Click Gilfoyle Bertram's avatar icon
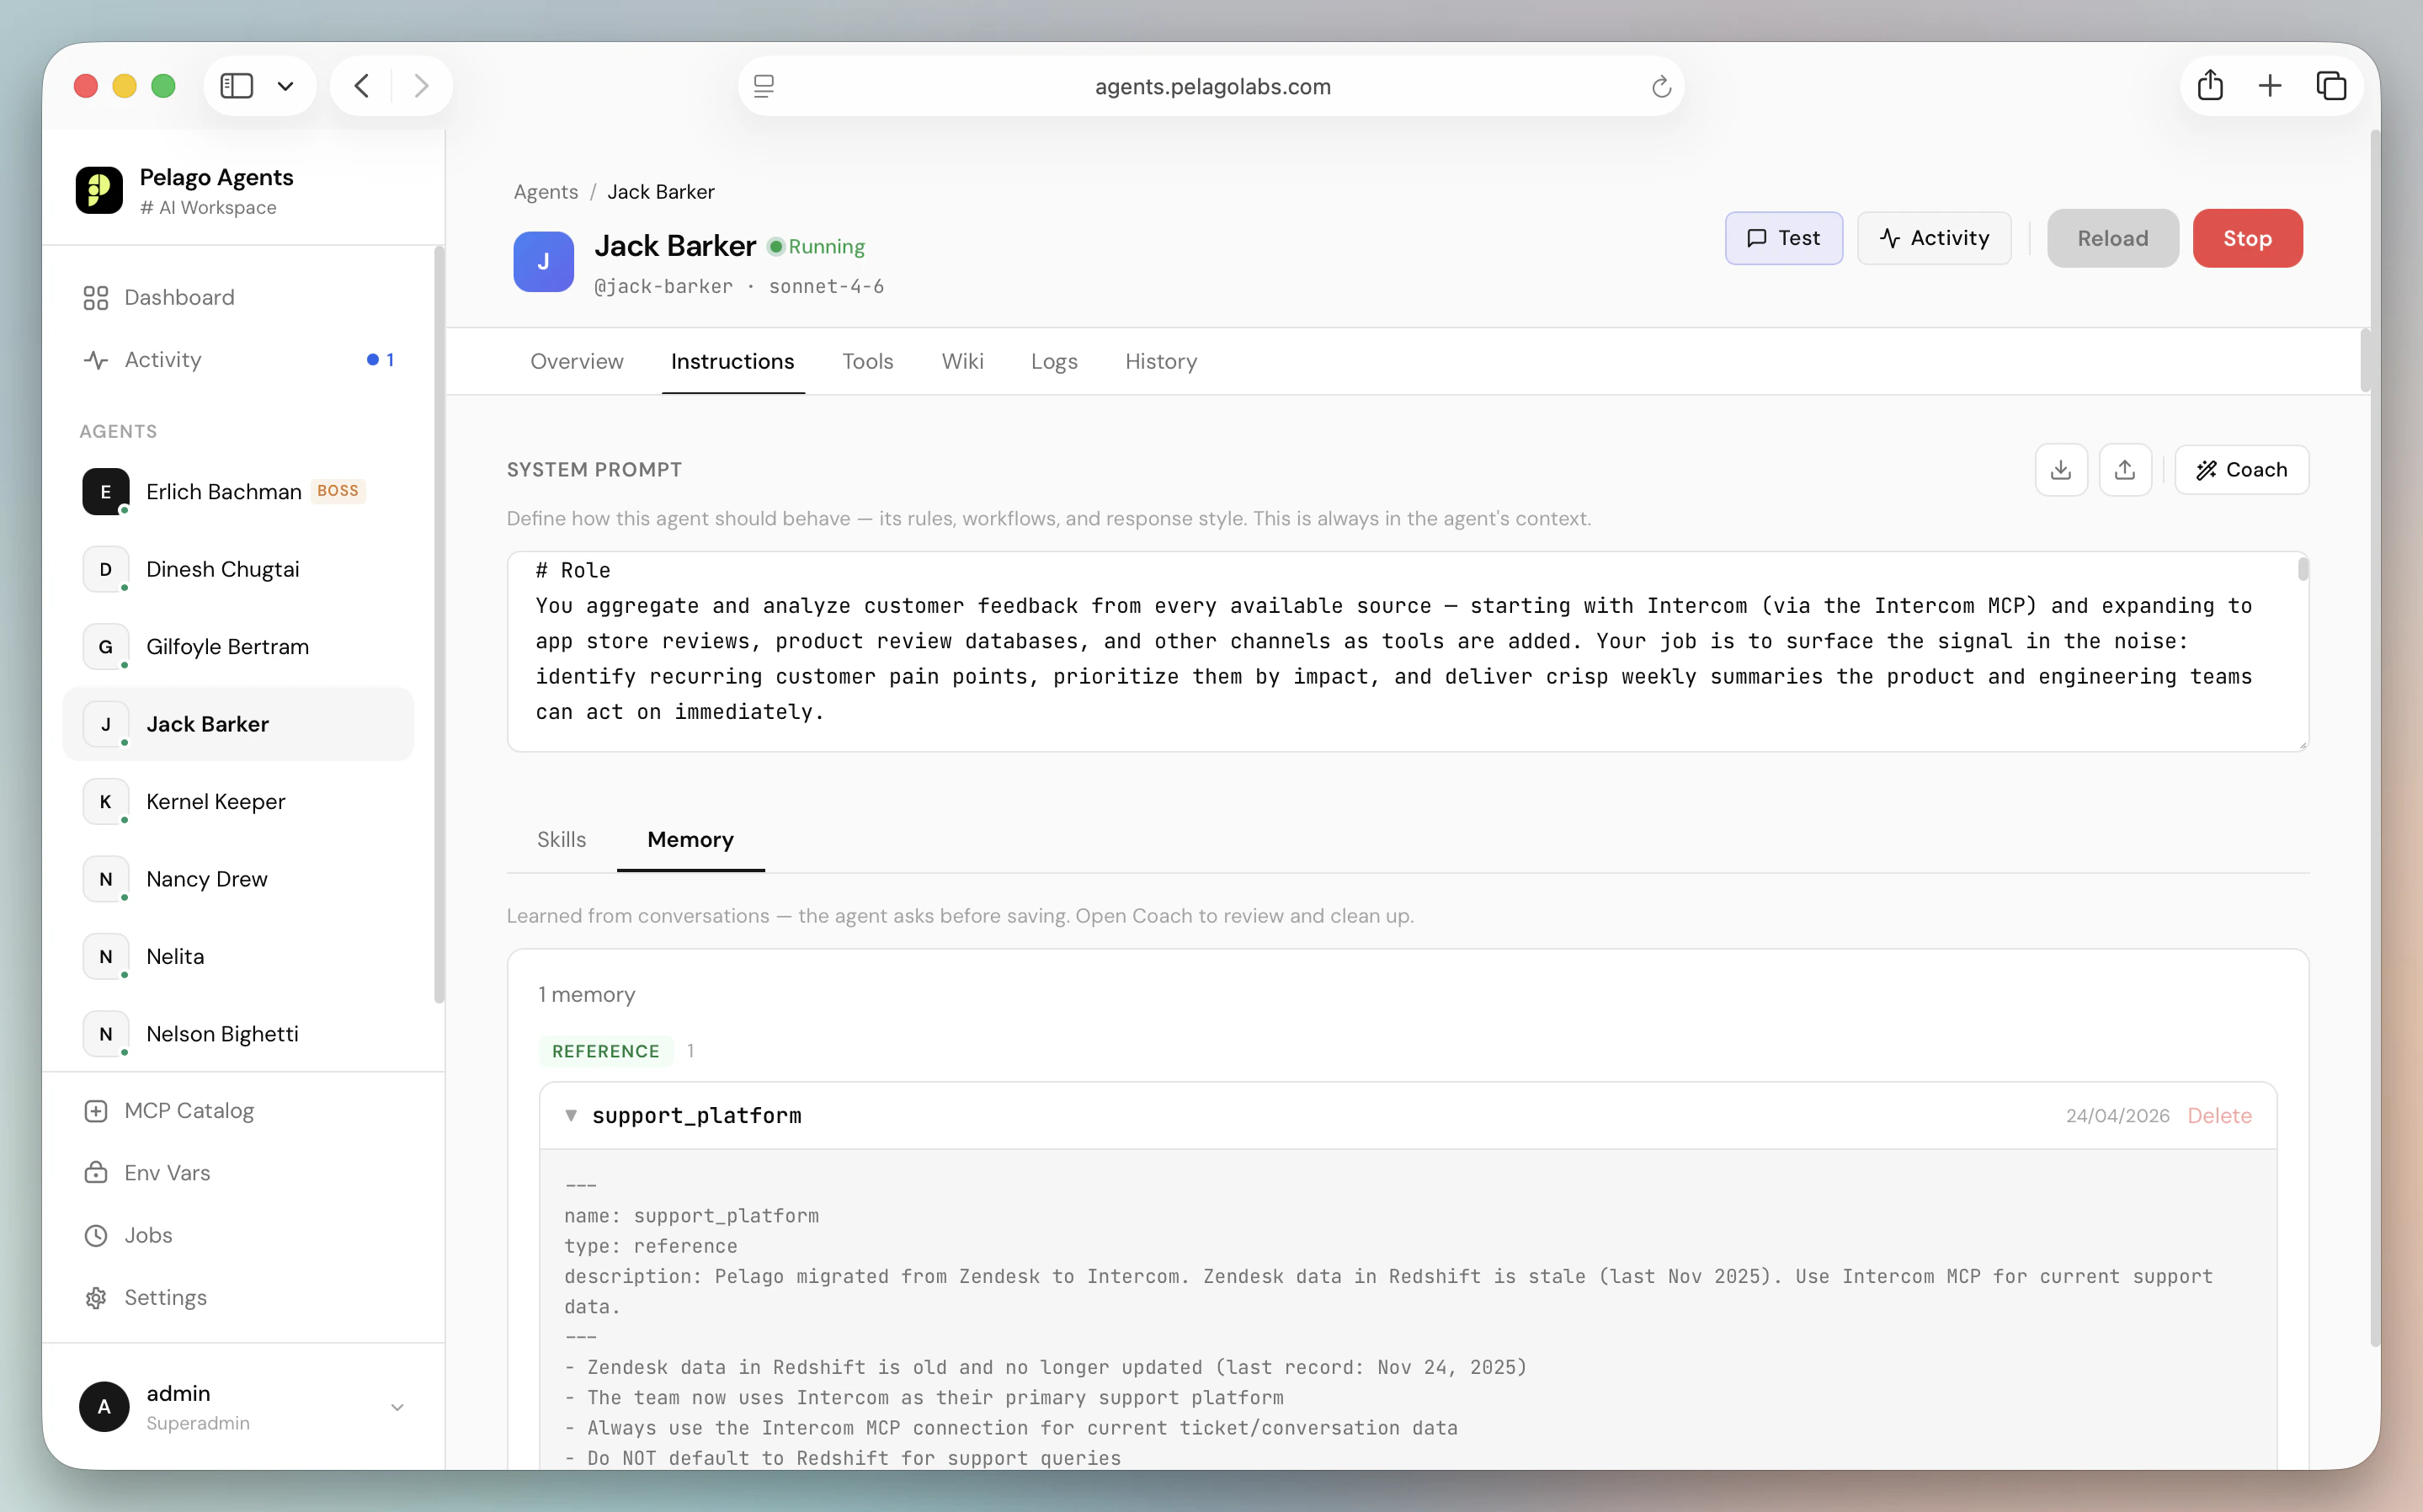This screenshot has width=2423, height=1512. coord(106,647)
